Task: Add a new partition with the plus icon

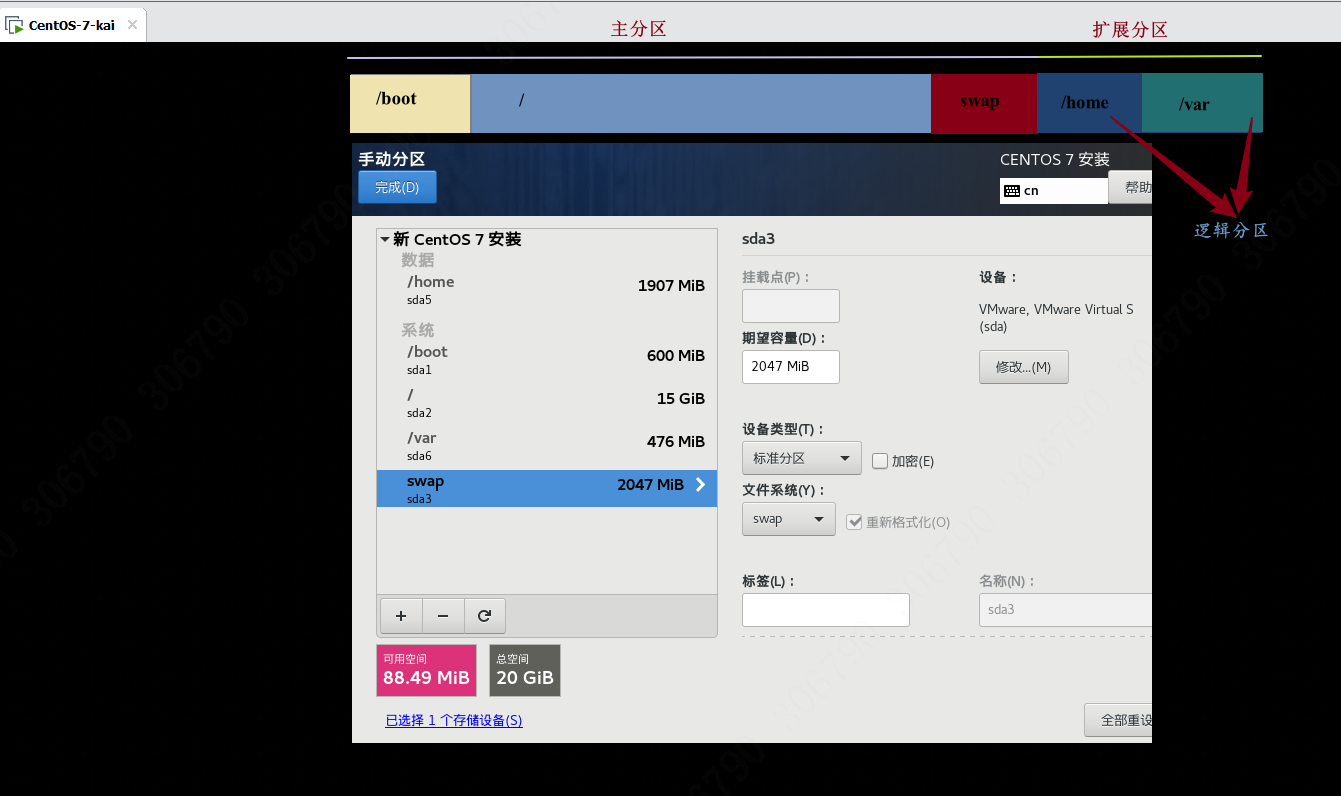Action: 400,615
